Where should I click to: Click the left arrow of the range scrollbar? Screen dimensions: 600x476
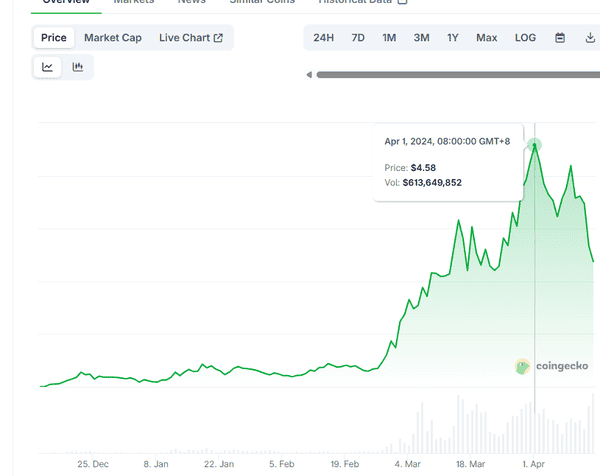pyautogui.click(x=310, y=75)
